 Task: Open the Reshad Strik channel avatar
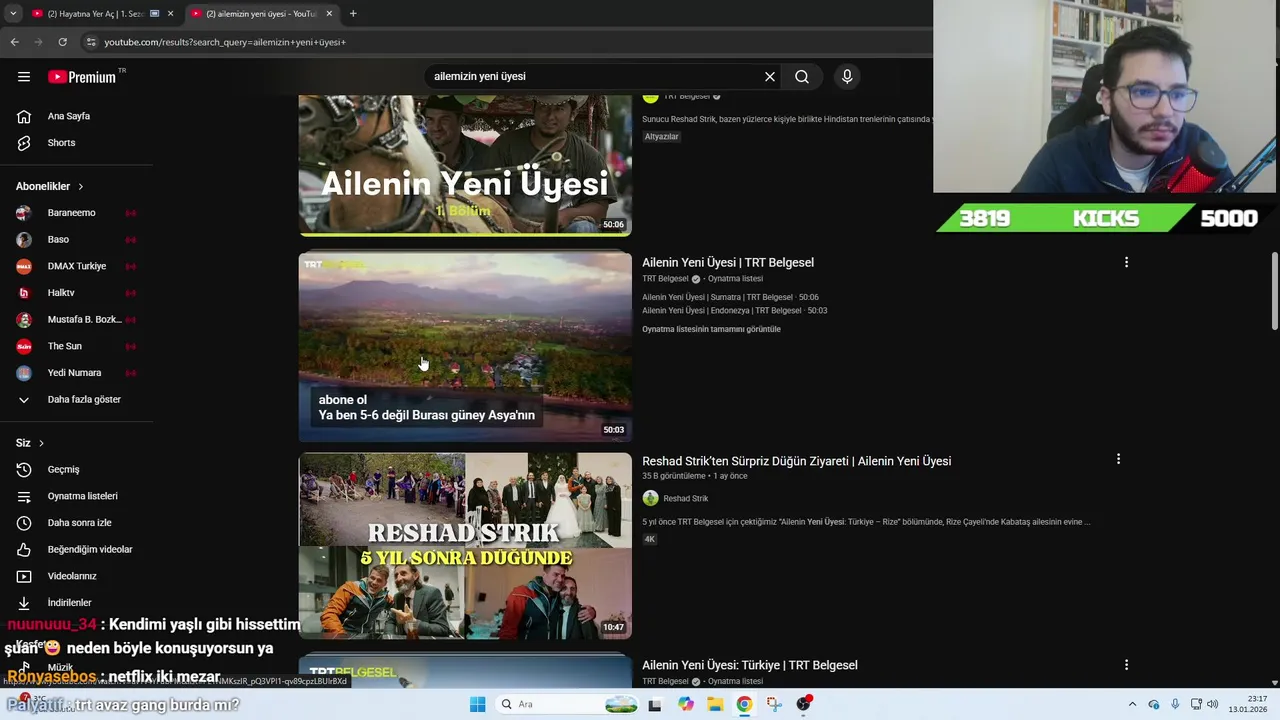pos(650,498)
